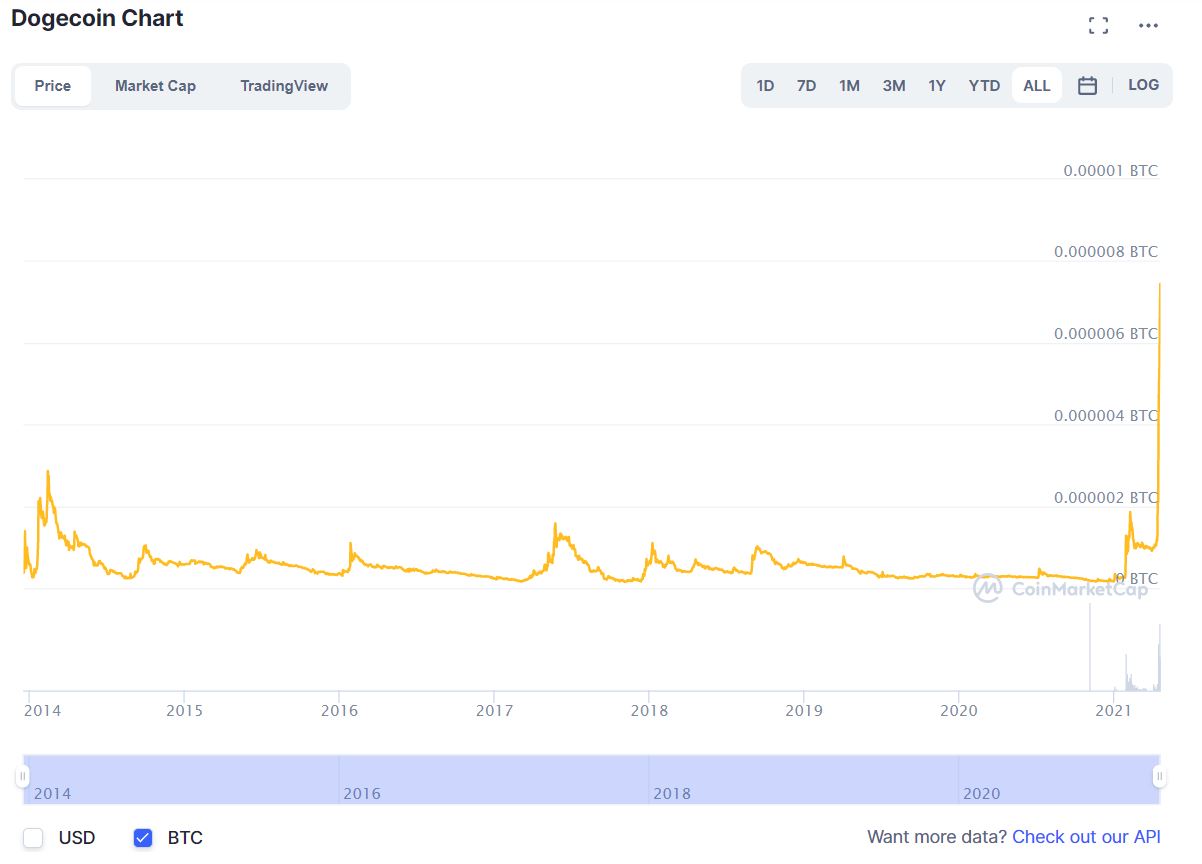Select the Price tab
The width and height of the screenshot is (1202, 864).
pos(53,86)
